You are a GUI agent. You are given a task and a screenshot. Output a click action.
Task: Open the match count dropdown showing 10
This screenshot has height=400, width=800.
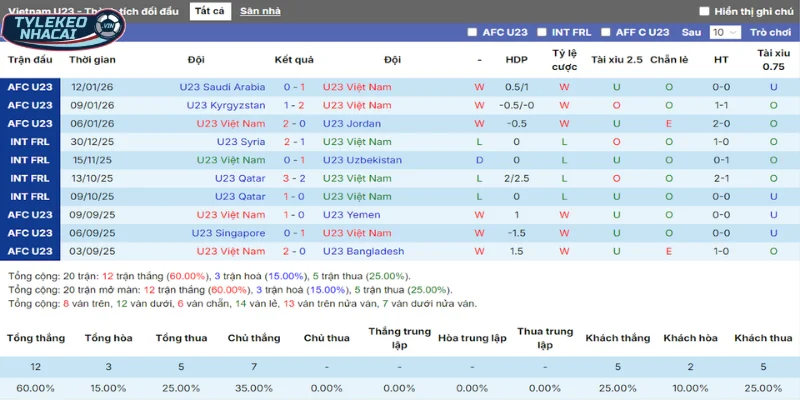(x=724, y=32)
